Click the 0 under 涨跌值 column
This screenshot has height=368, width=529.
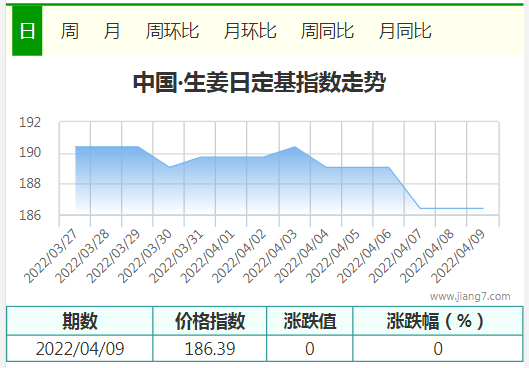(x=310, y=348)
